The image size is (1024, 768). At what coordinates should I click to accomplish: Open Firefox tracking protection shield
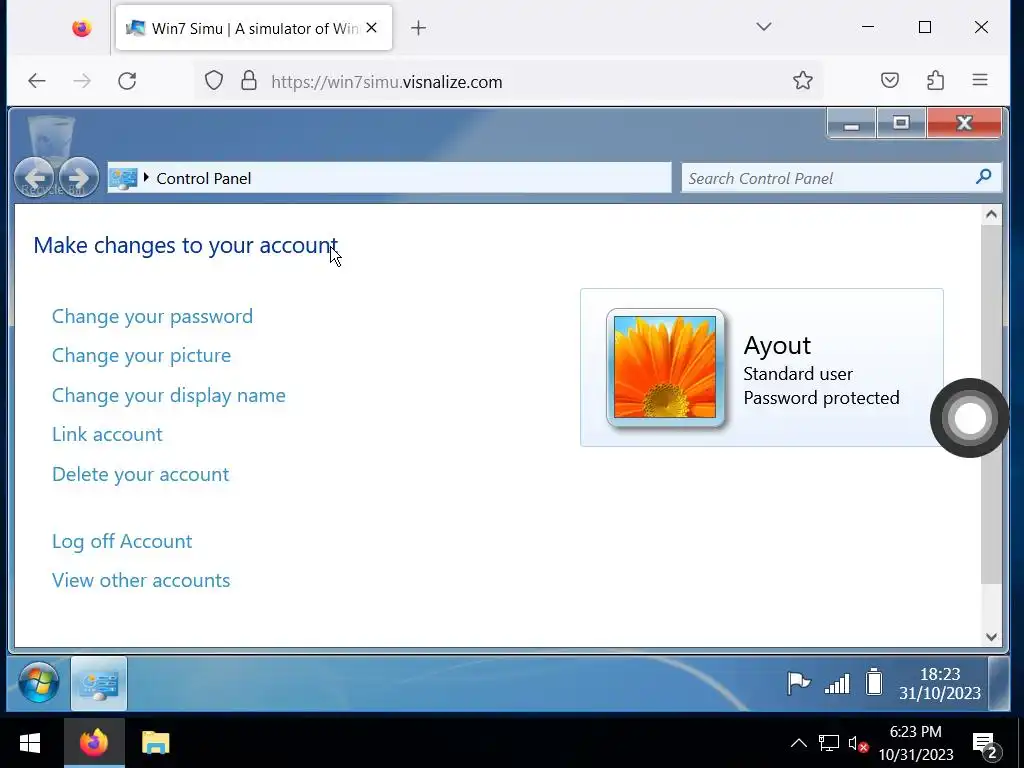coord(214,81)
